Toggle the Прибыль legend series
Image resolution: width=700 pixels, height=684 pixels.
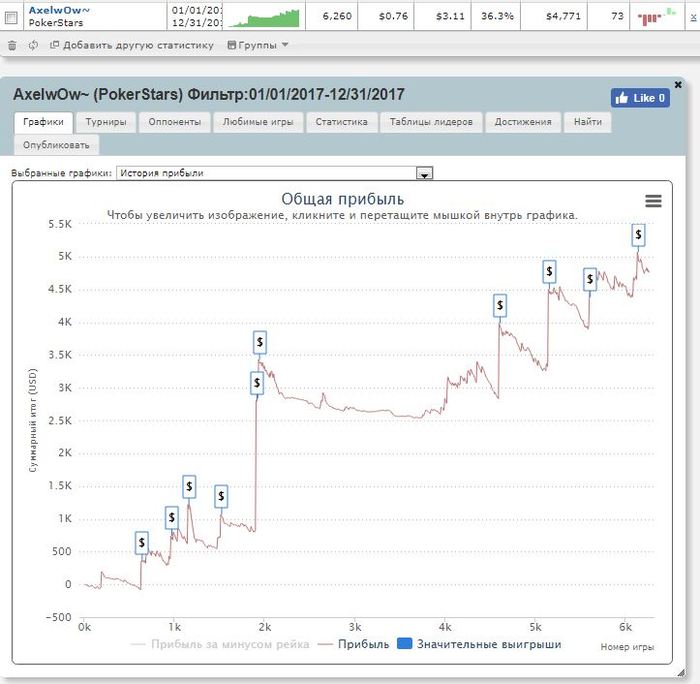(354, 644)
